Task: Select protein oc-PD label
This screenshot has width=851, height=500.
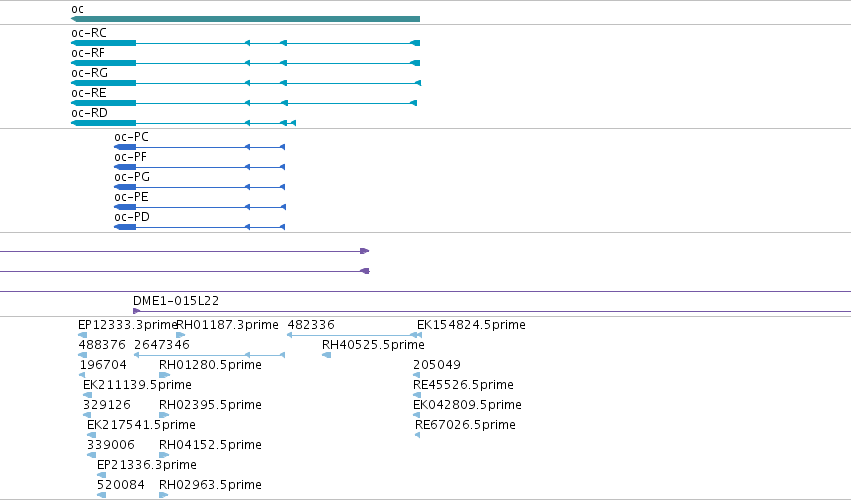Action: [132, 217]
